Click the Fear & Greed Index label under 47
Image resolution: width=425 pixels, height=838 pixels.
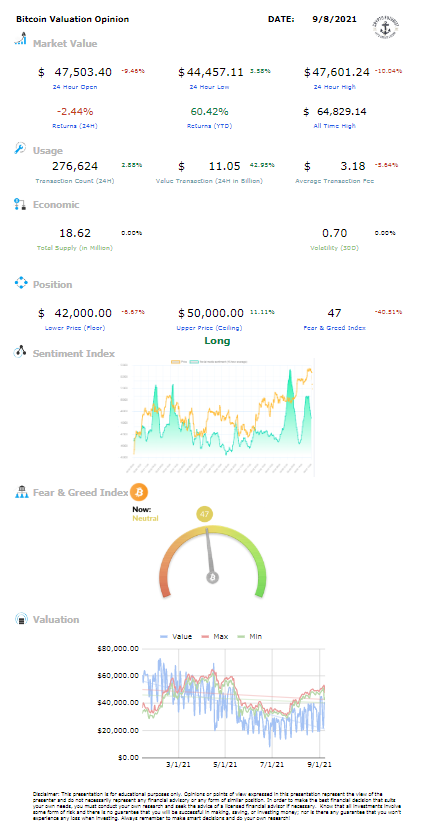pos(337,328)
